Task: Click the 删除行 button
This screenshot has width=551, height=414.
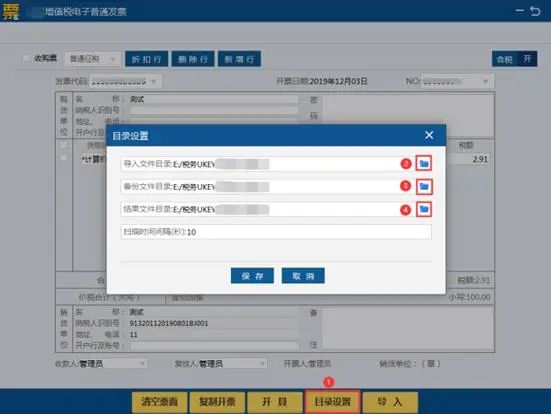Action: (193, 59)
